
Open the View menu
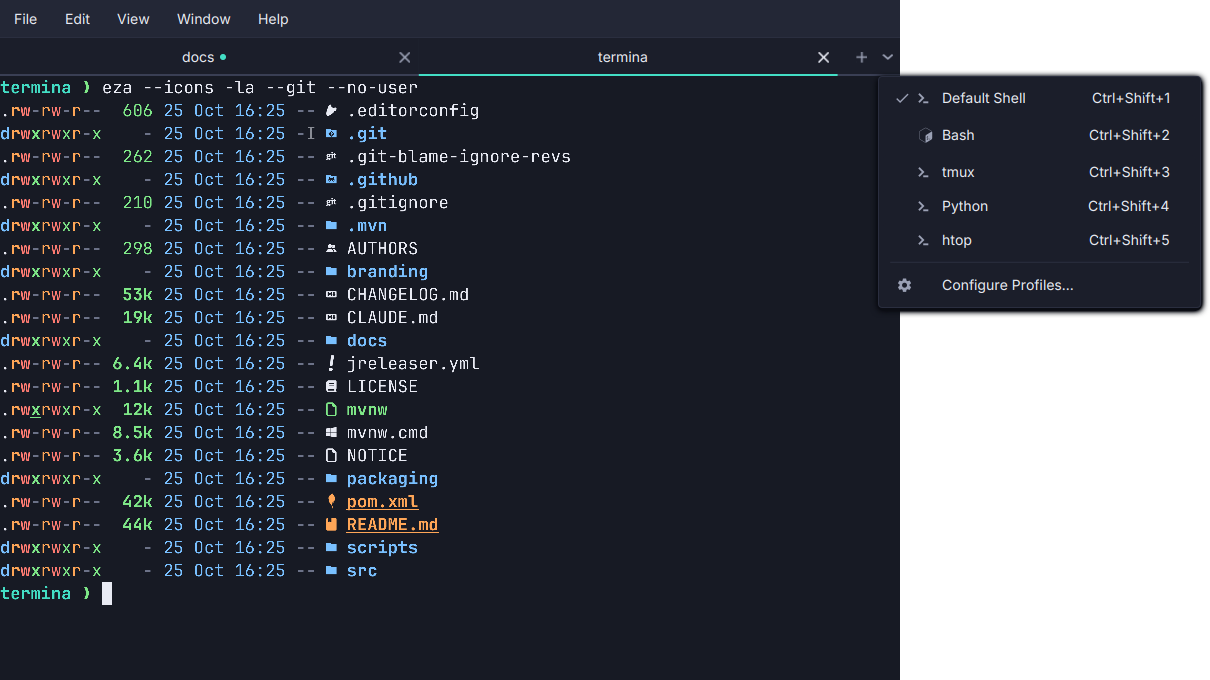coord(133,19)
